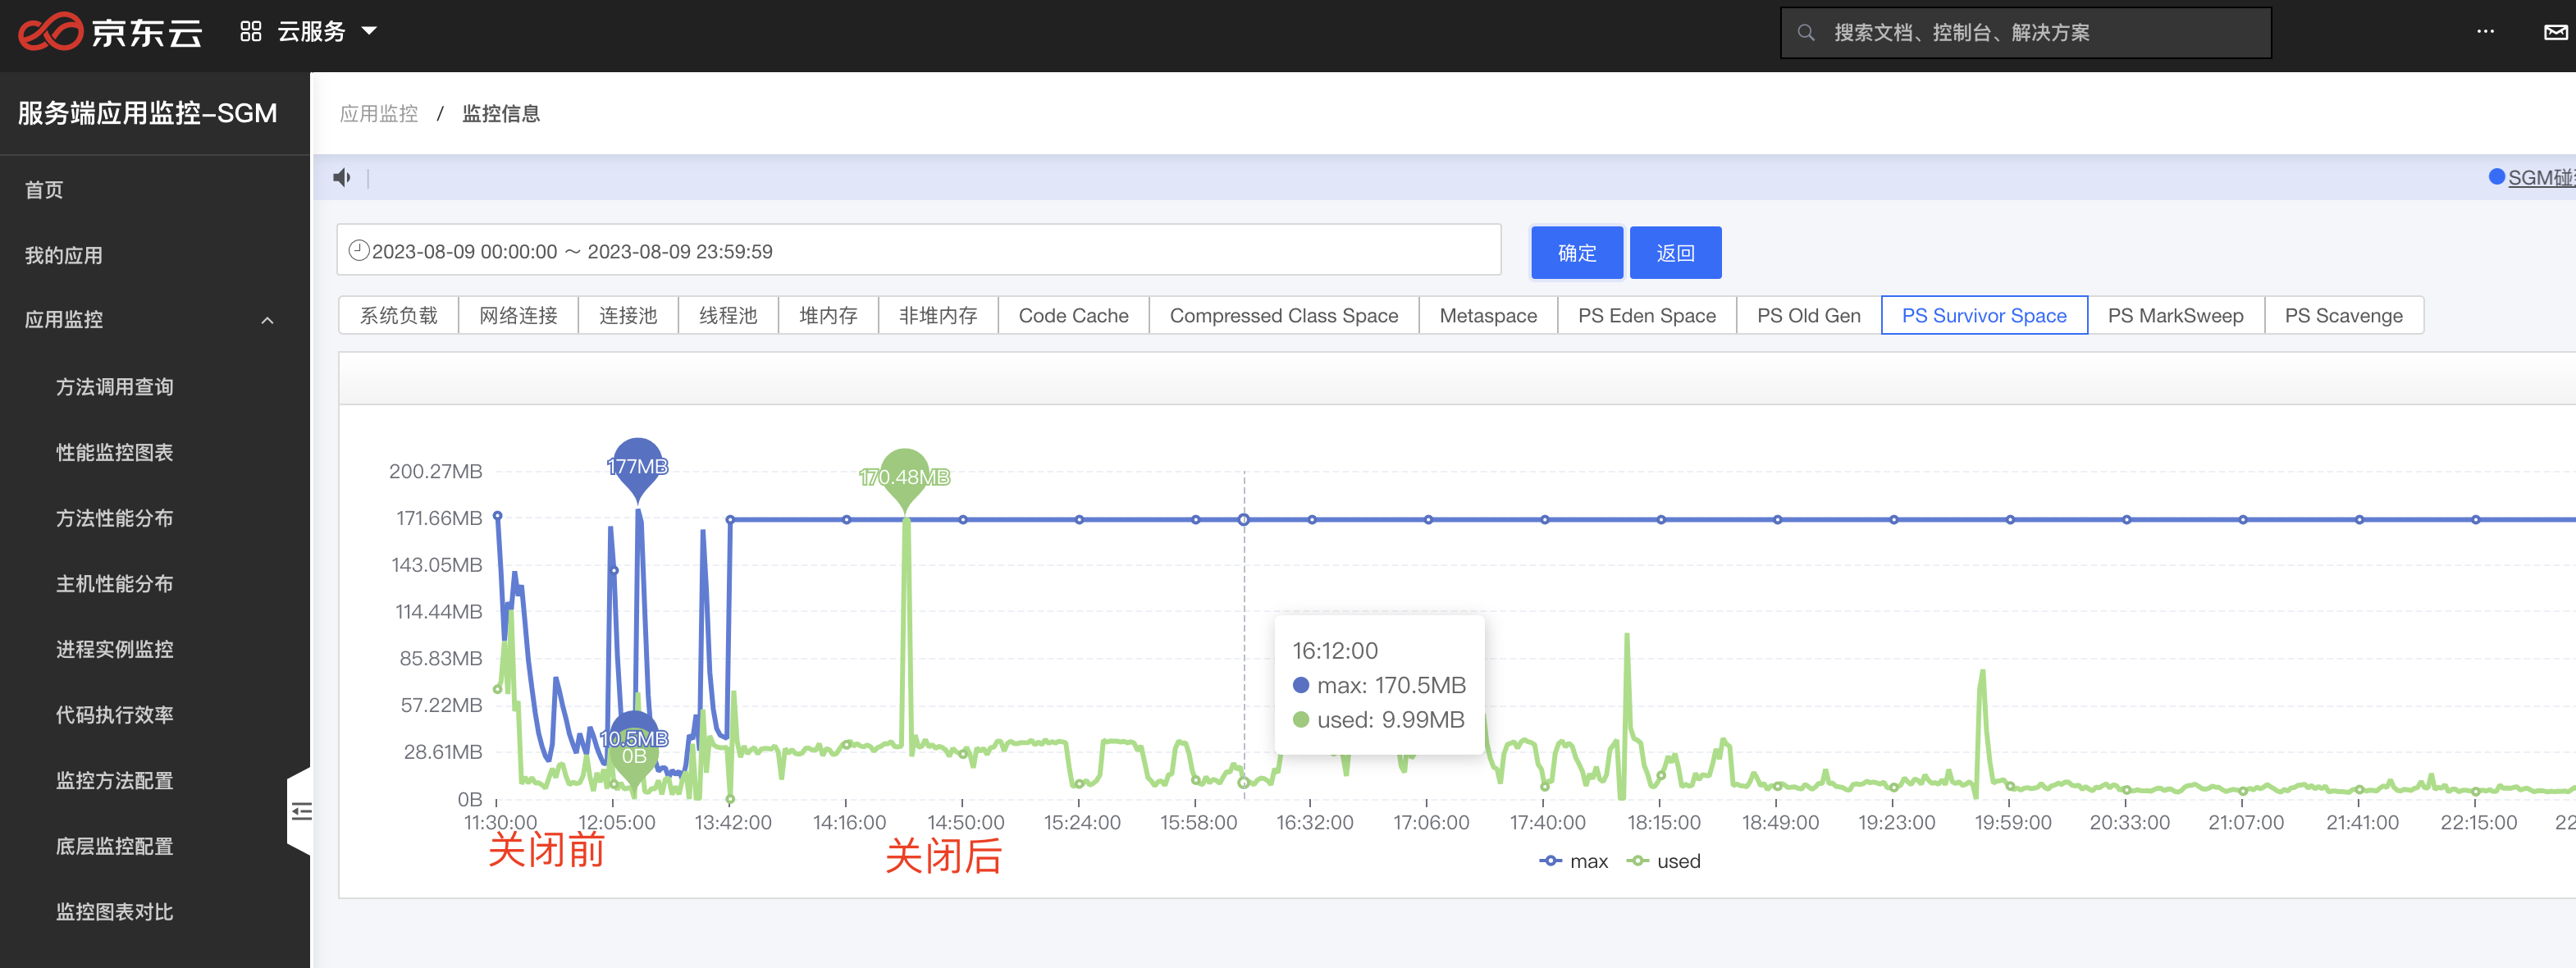This screenshot has height=968, width=2576.
Task: Open the mail messages icon
Action: pos(2555,32)
